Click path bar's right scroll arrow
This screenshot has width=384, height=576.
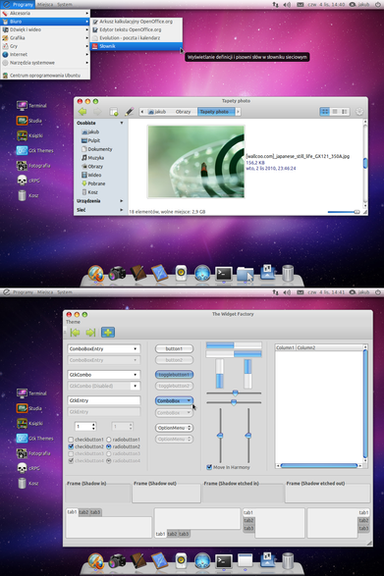tap(238, 112)
